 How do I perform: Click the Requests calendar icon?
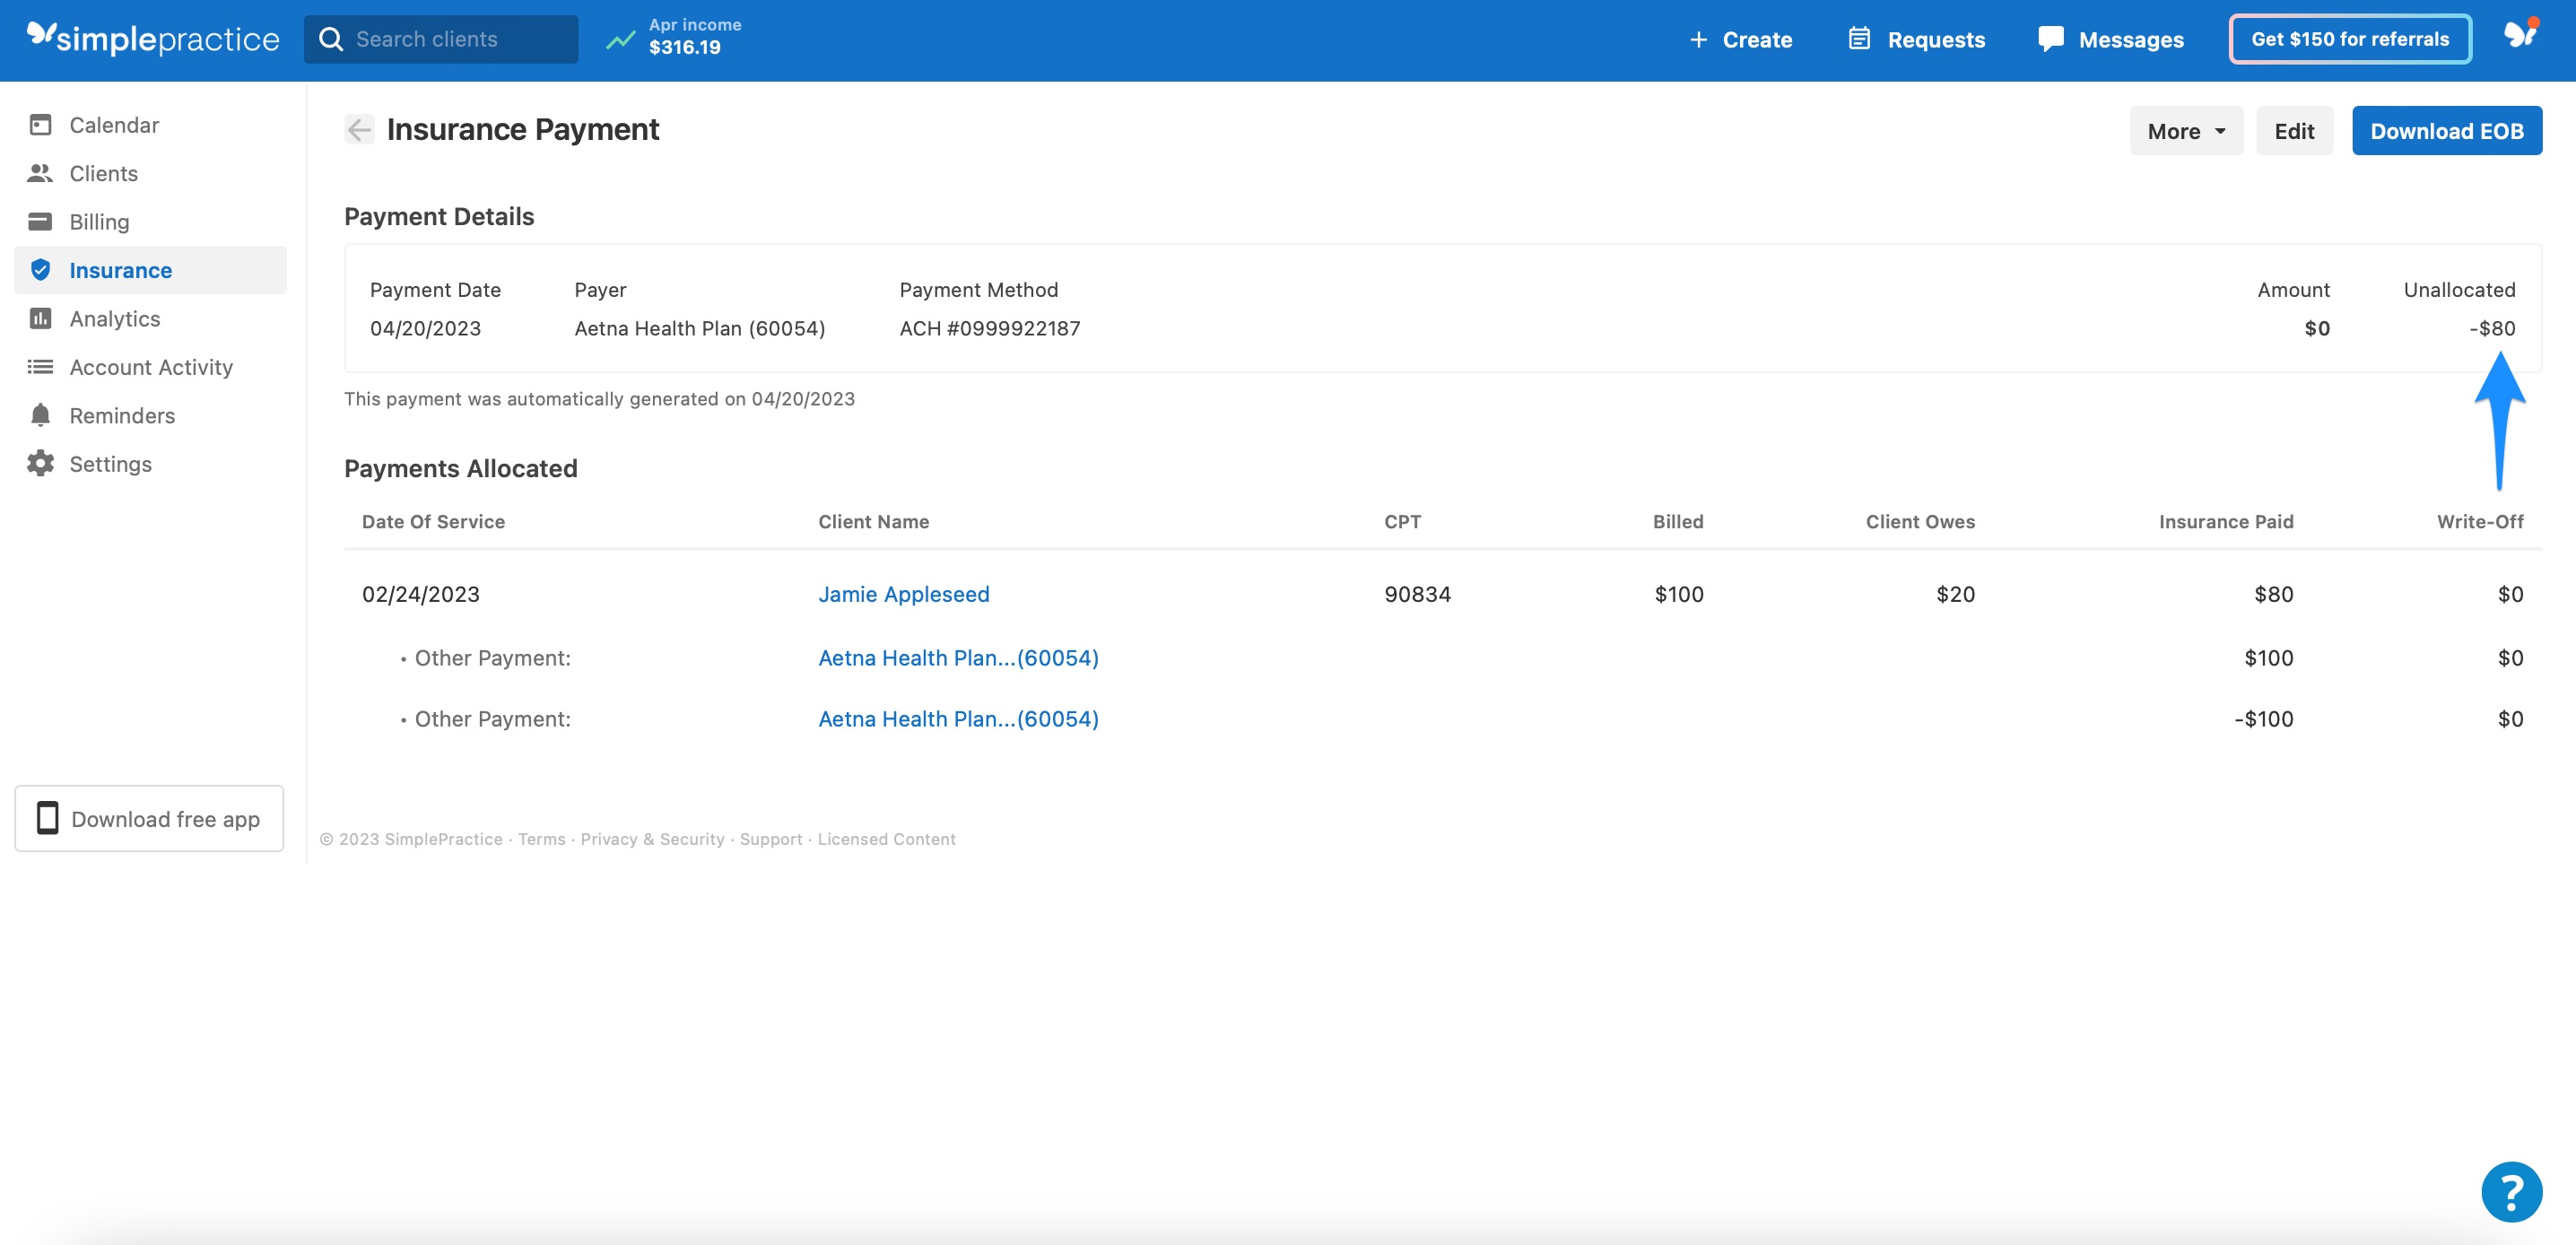coord(1859,39)
